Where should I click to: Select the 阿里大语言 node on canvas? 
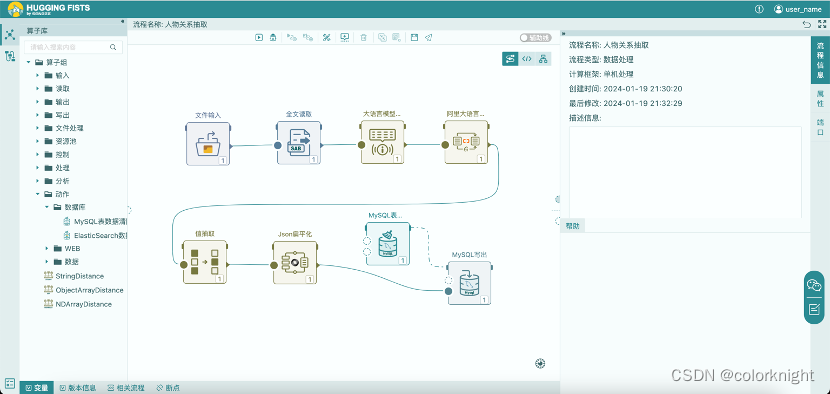pyautogui.click(x=466, y=141)
